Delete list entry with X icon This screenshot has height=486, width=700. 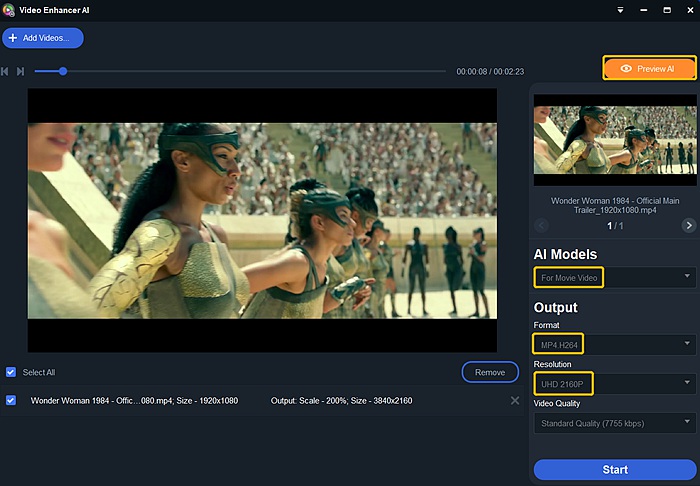[x=515, y=400]
